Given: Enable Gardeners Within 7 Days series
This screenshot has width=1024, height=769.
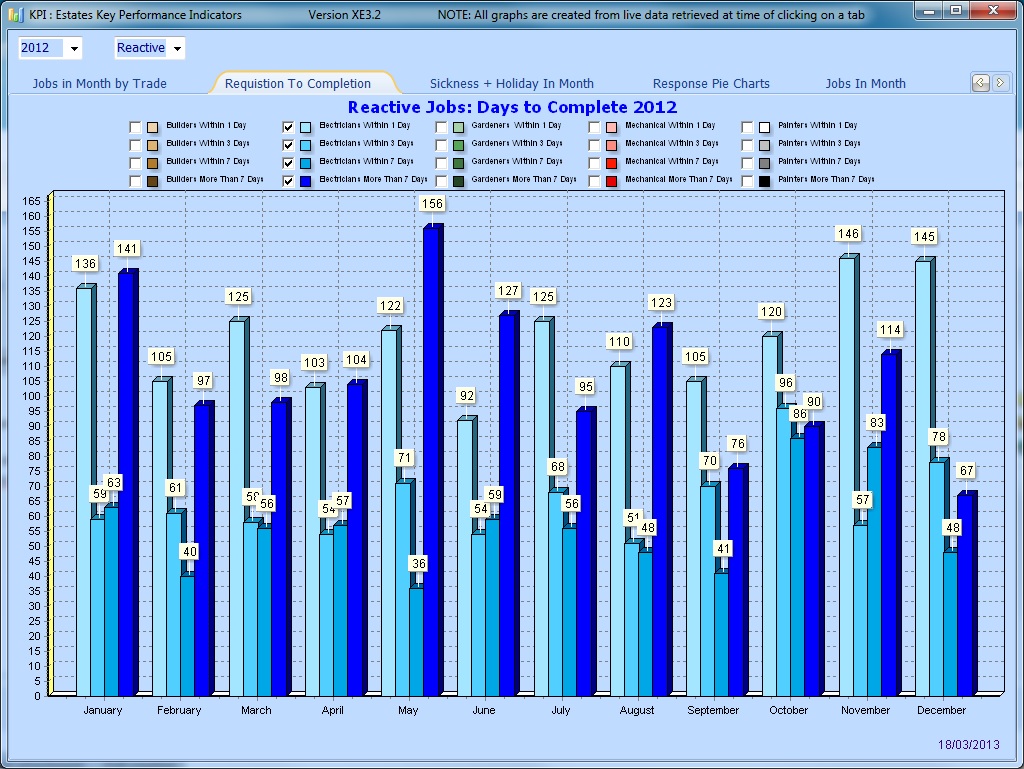Looking at the screenshot, I should 441,163.
